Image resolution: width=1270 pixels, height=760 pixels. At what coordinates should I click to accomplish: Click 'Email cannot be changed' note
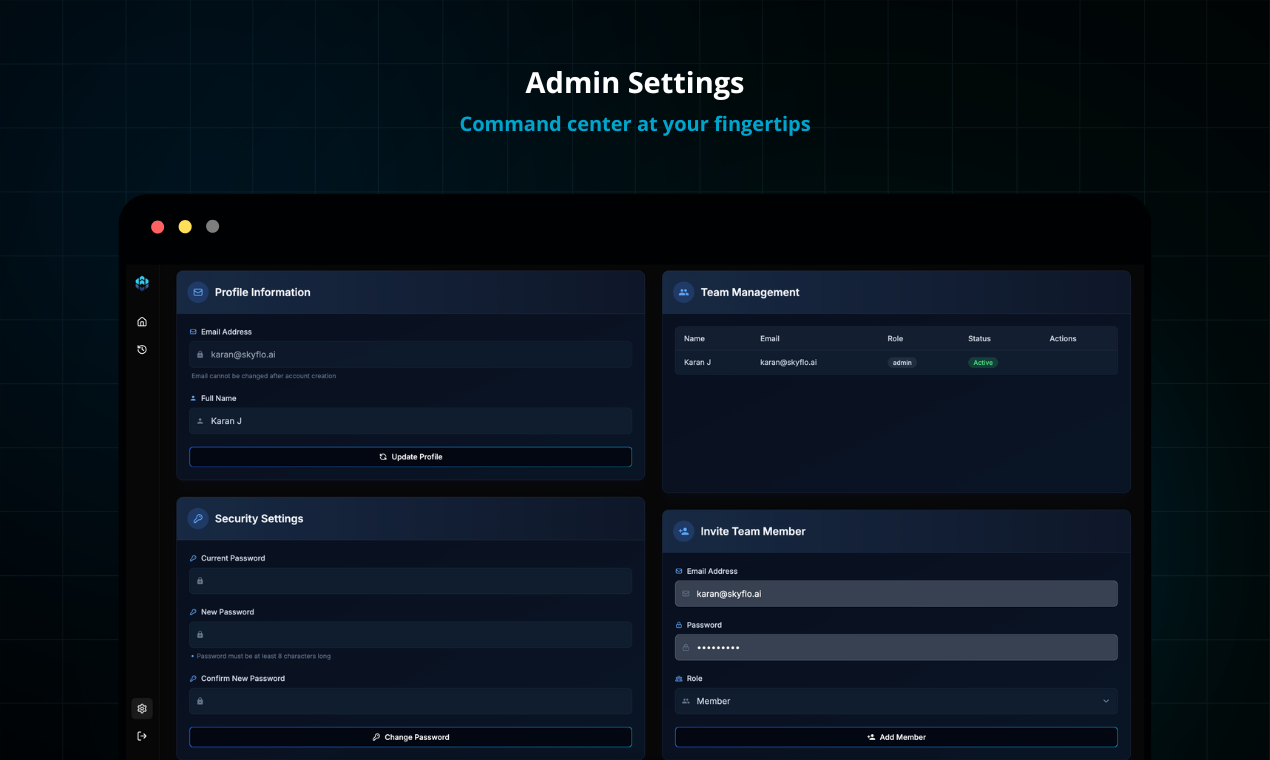(264, 376)
